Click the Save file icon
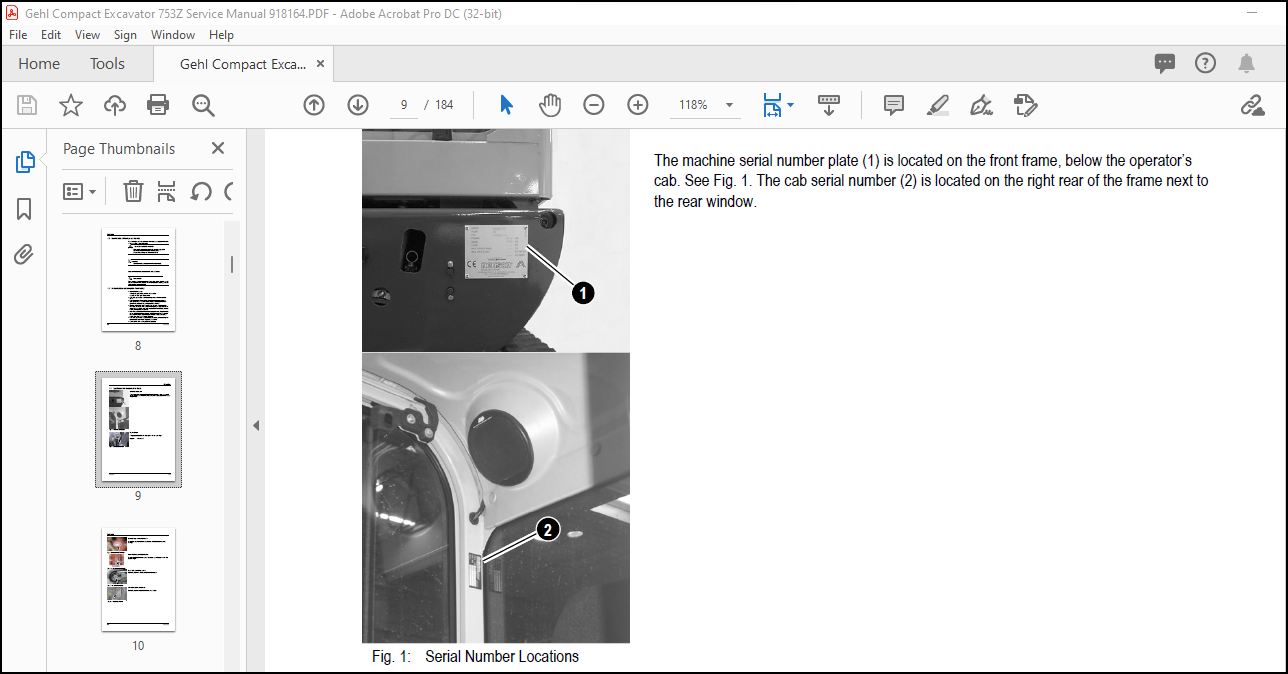 pyautogui.click(x=27, y=105)
